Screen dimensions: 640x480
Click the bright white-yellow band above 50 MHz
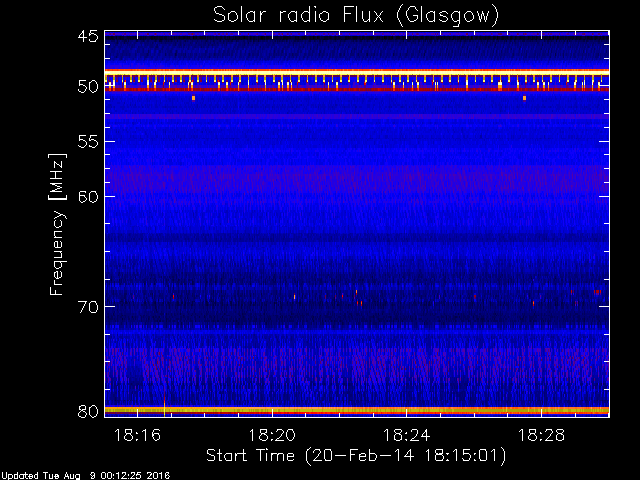357,72
